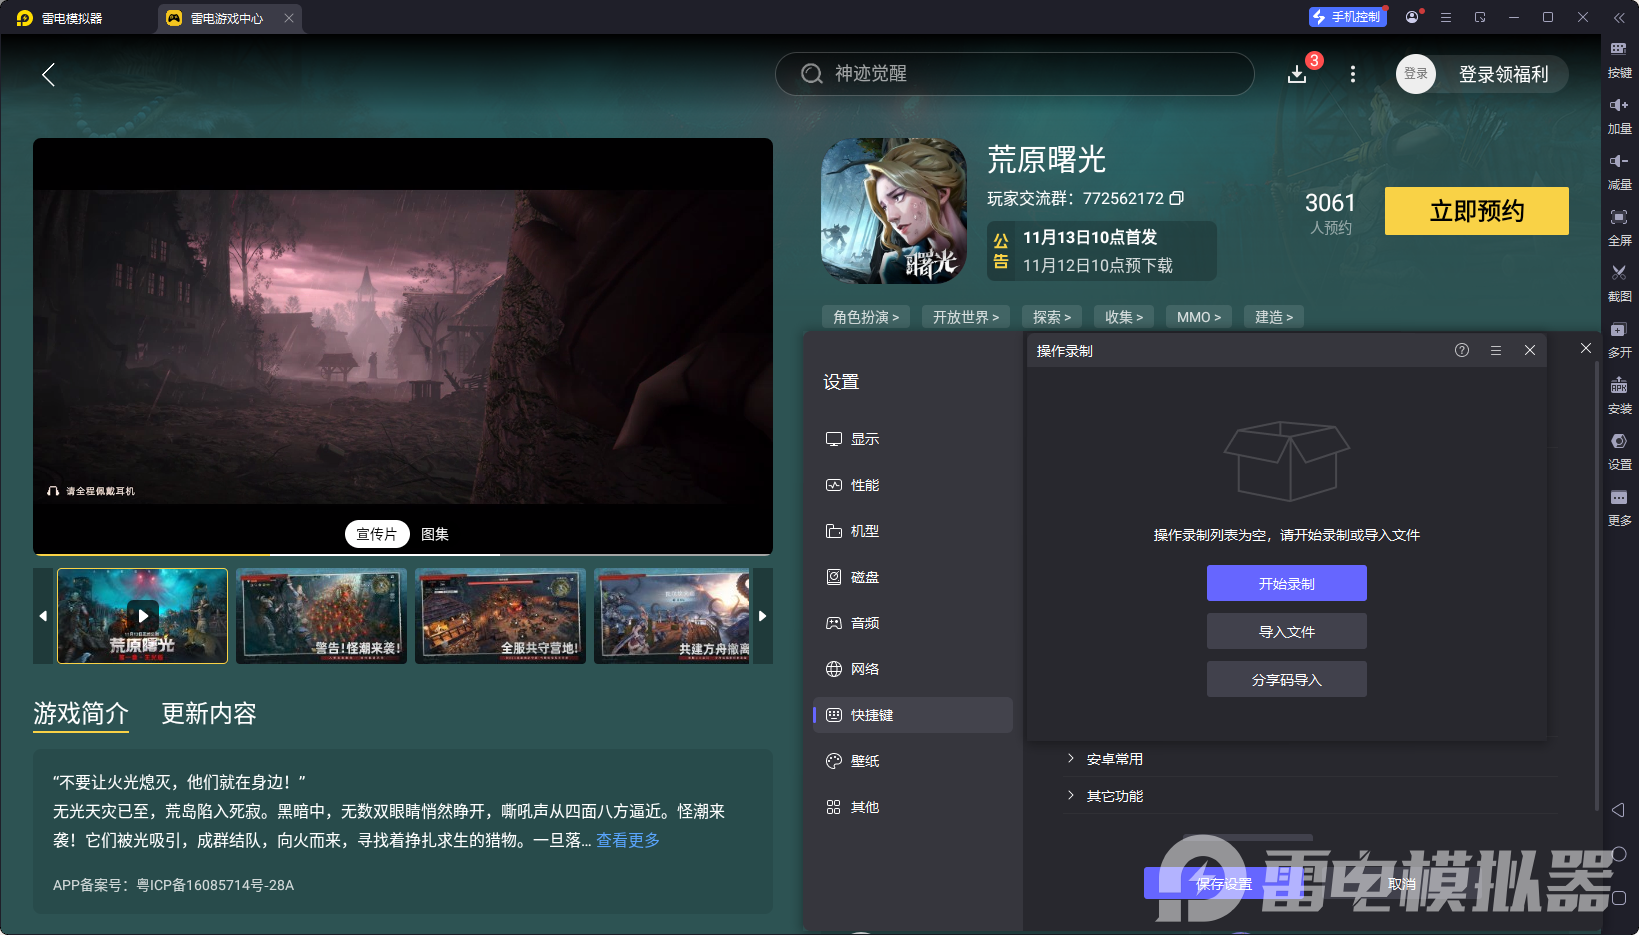This screenshot has height=935, width=1639.
Task: Enter fullscreen via the 全屏 icon
Action: coord(1618,217)
